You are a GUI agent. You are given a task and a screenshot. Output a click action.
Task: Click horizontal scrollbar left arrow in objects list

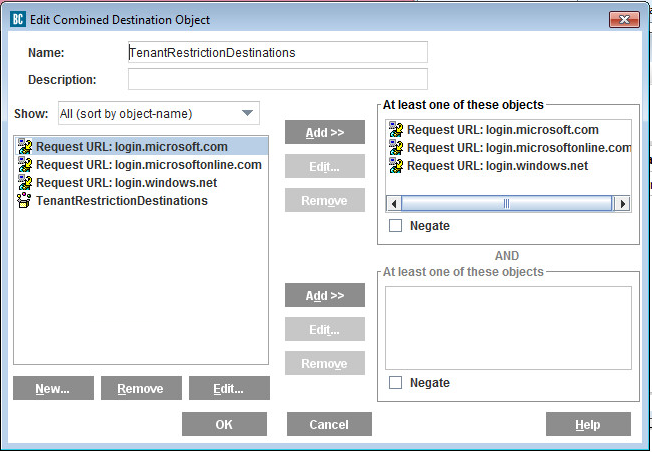[x=394, y=204]
